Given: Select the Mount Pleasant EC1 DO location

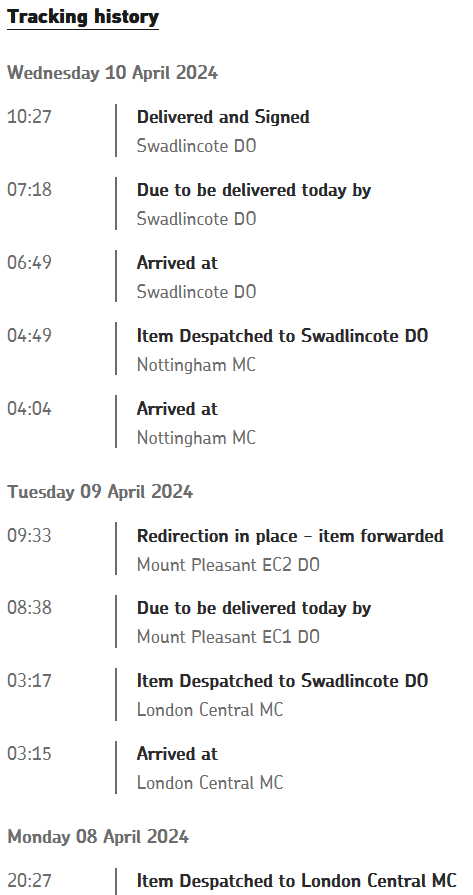Looking at the screenshot, I should [x=228, y=637].
